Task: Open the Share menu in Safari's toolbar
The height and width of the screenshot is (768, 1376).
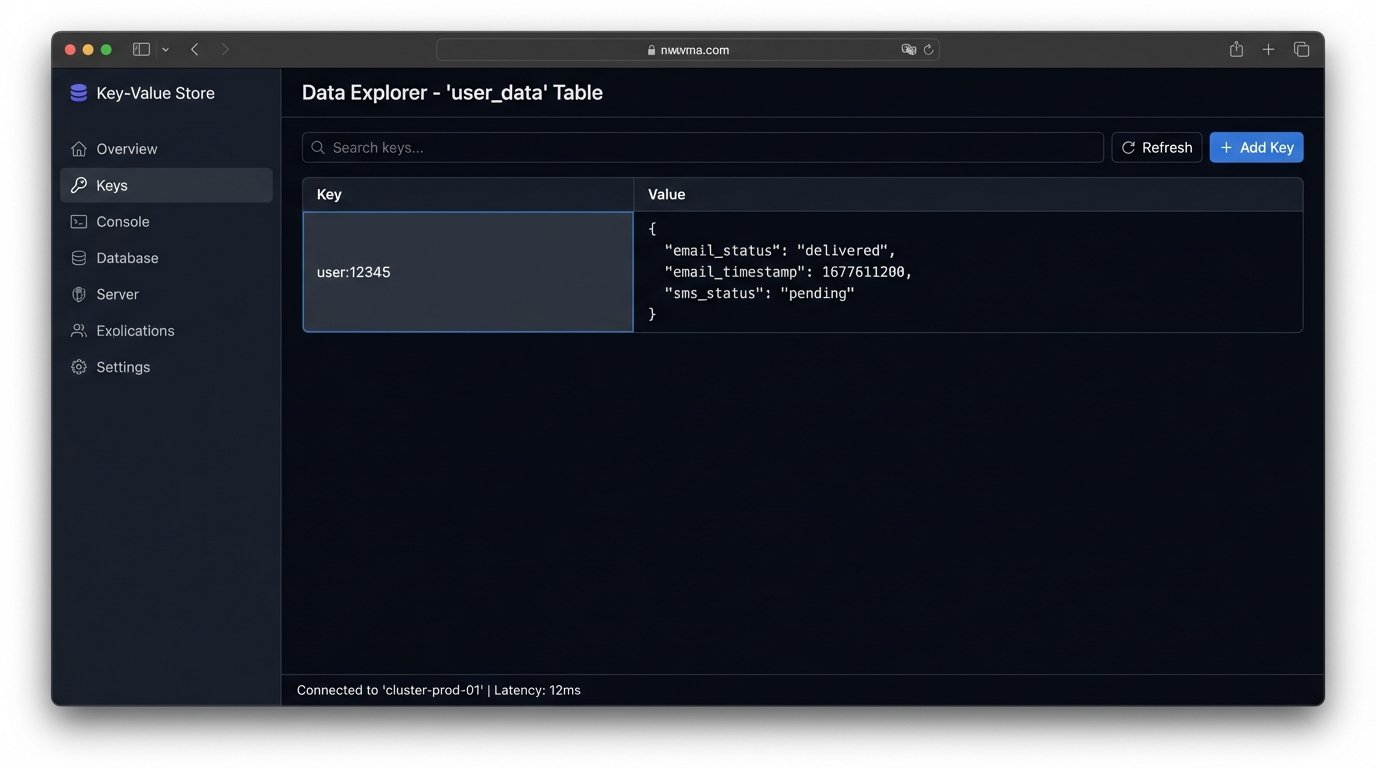Action: pos(1235,48)
